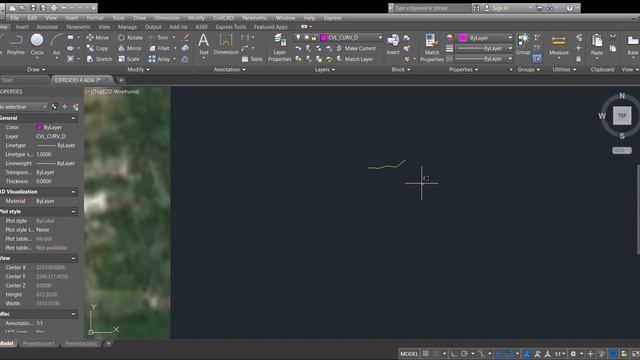Insert a Table
The width and height of the screenshot is (640, 360).
[252, 59]
